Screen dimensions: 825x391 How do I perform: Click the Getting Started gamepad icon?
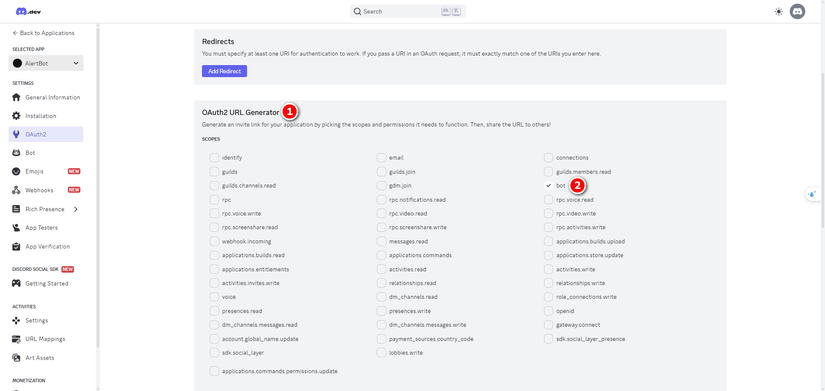pyautogui.click(x=16, y=284)
